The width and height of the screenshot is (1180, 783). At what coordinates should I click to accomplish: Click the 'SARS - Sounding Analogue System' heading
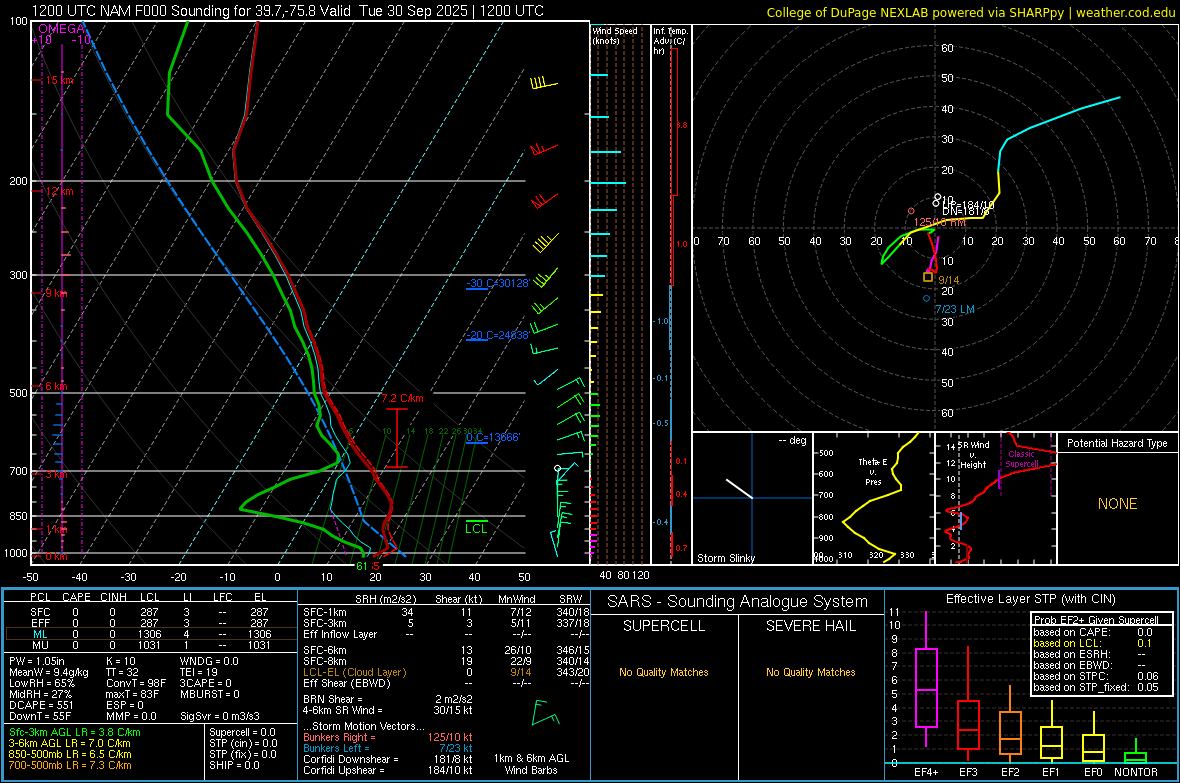click(738, 602)
